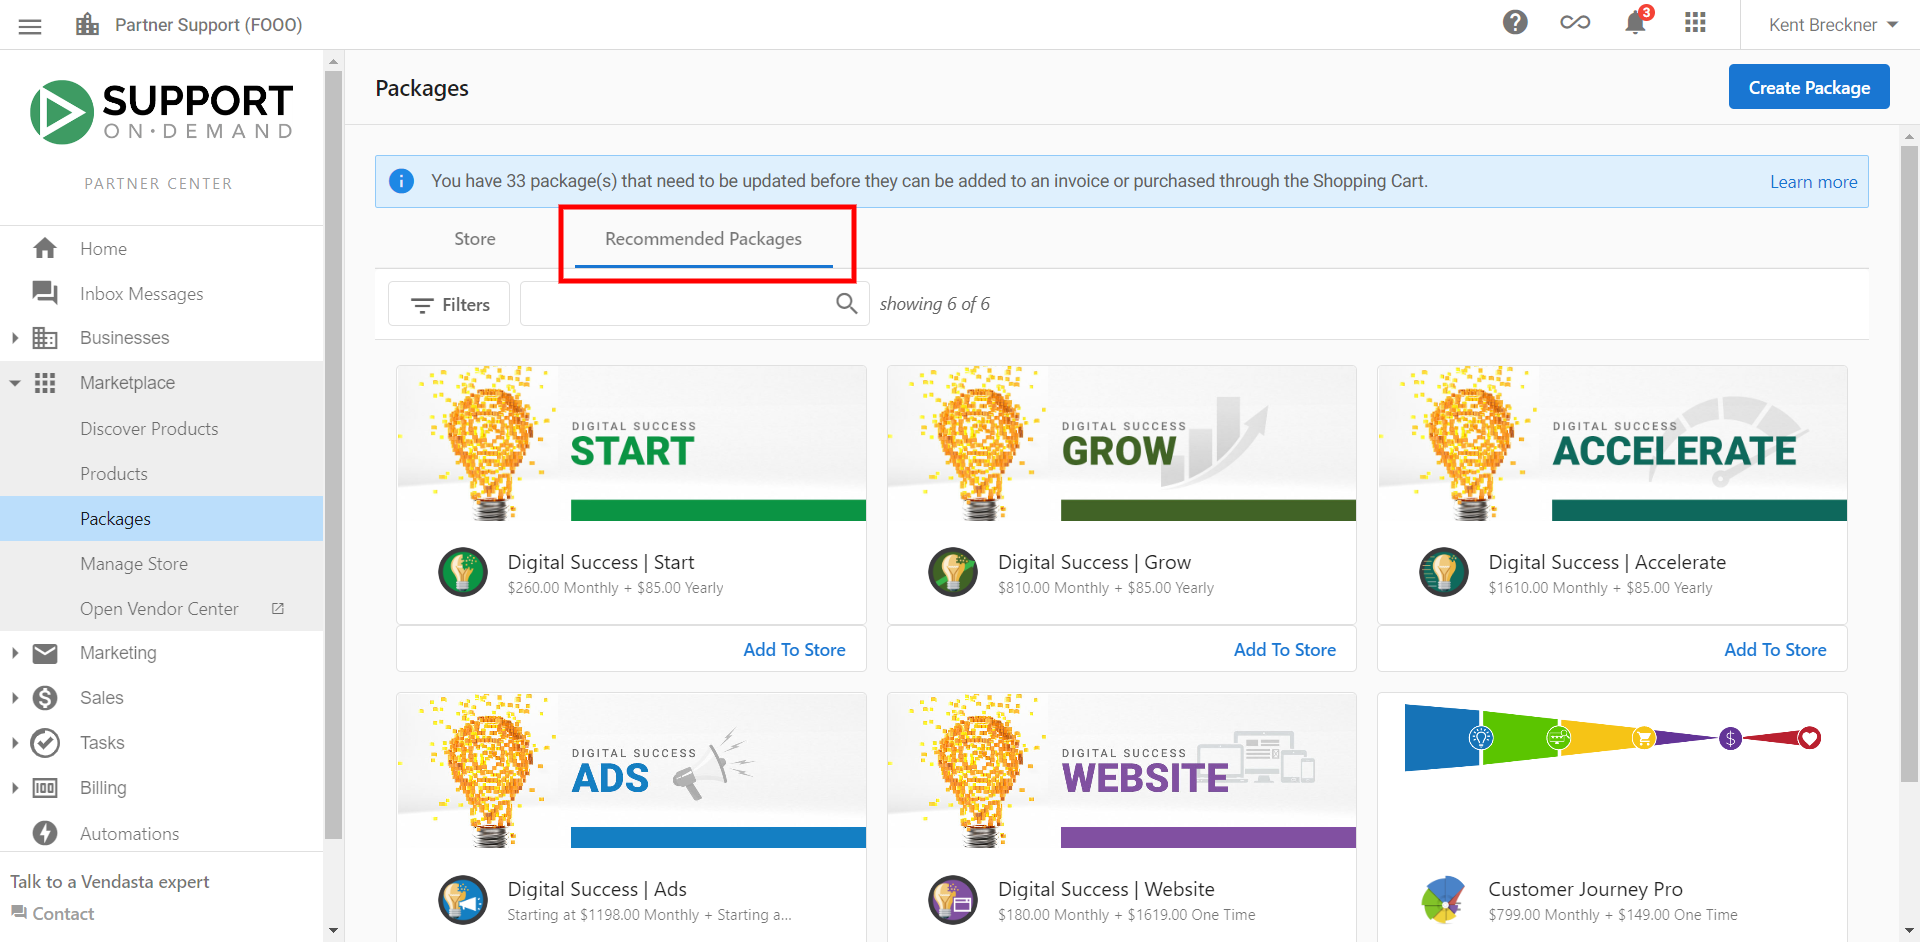Expand the Businesses menu arrow
1920x943 pixels.
pyautogui.click(x=14, y=338)
